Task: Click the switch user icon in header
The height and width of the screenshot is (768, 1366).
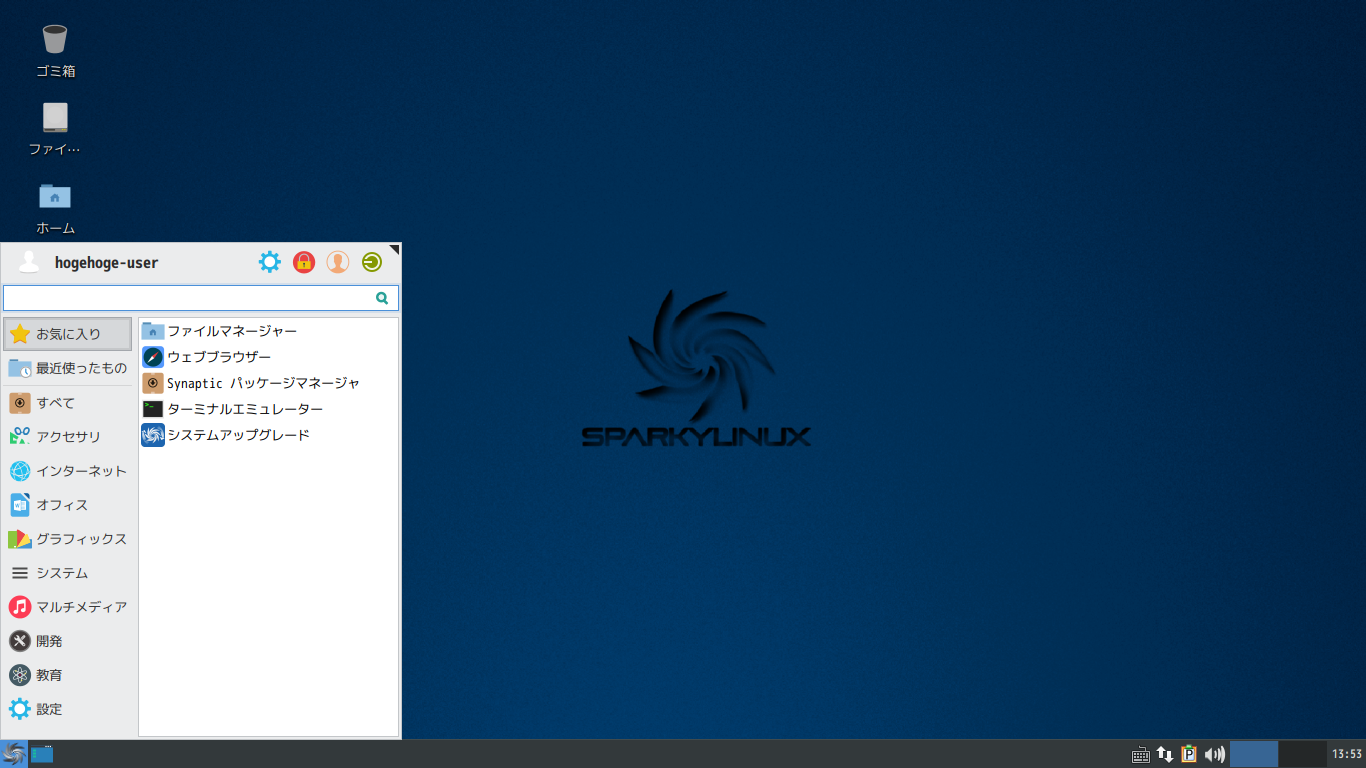Action: point(338,262)
